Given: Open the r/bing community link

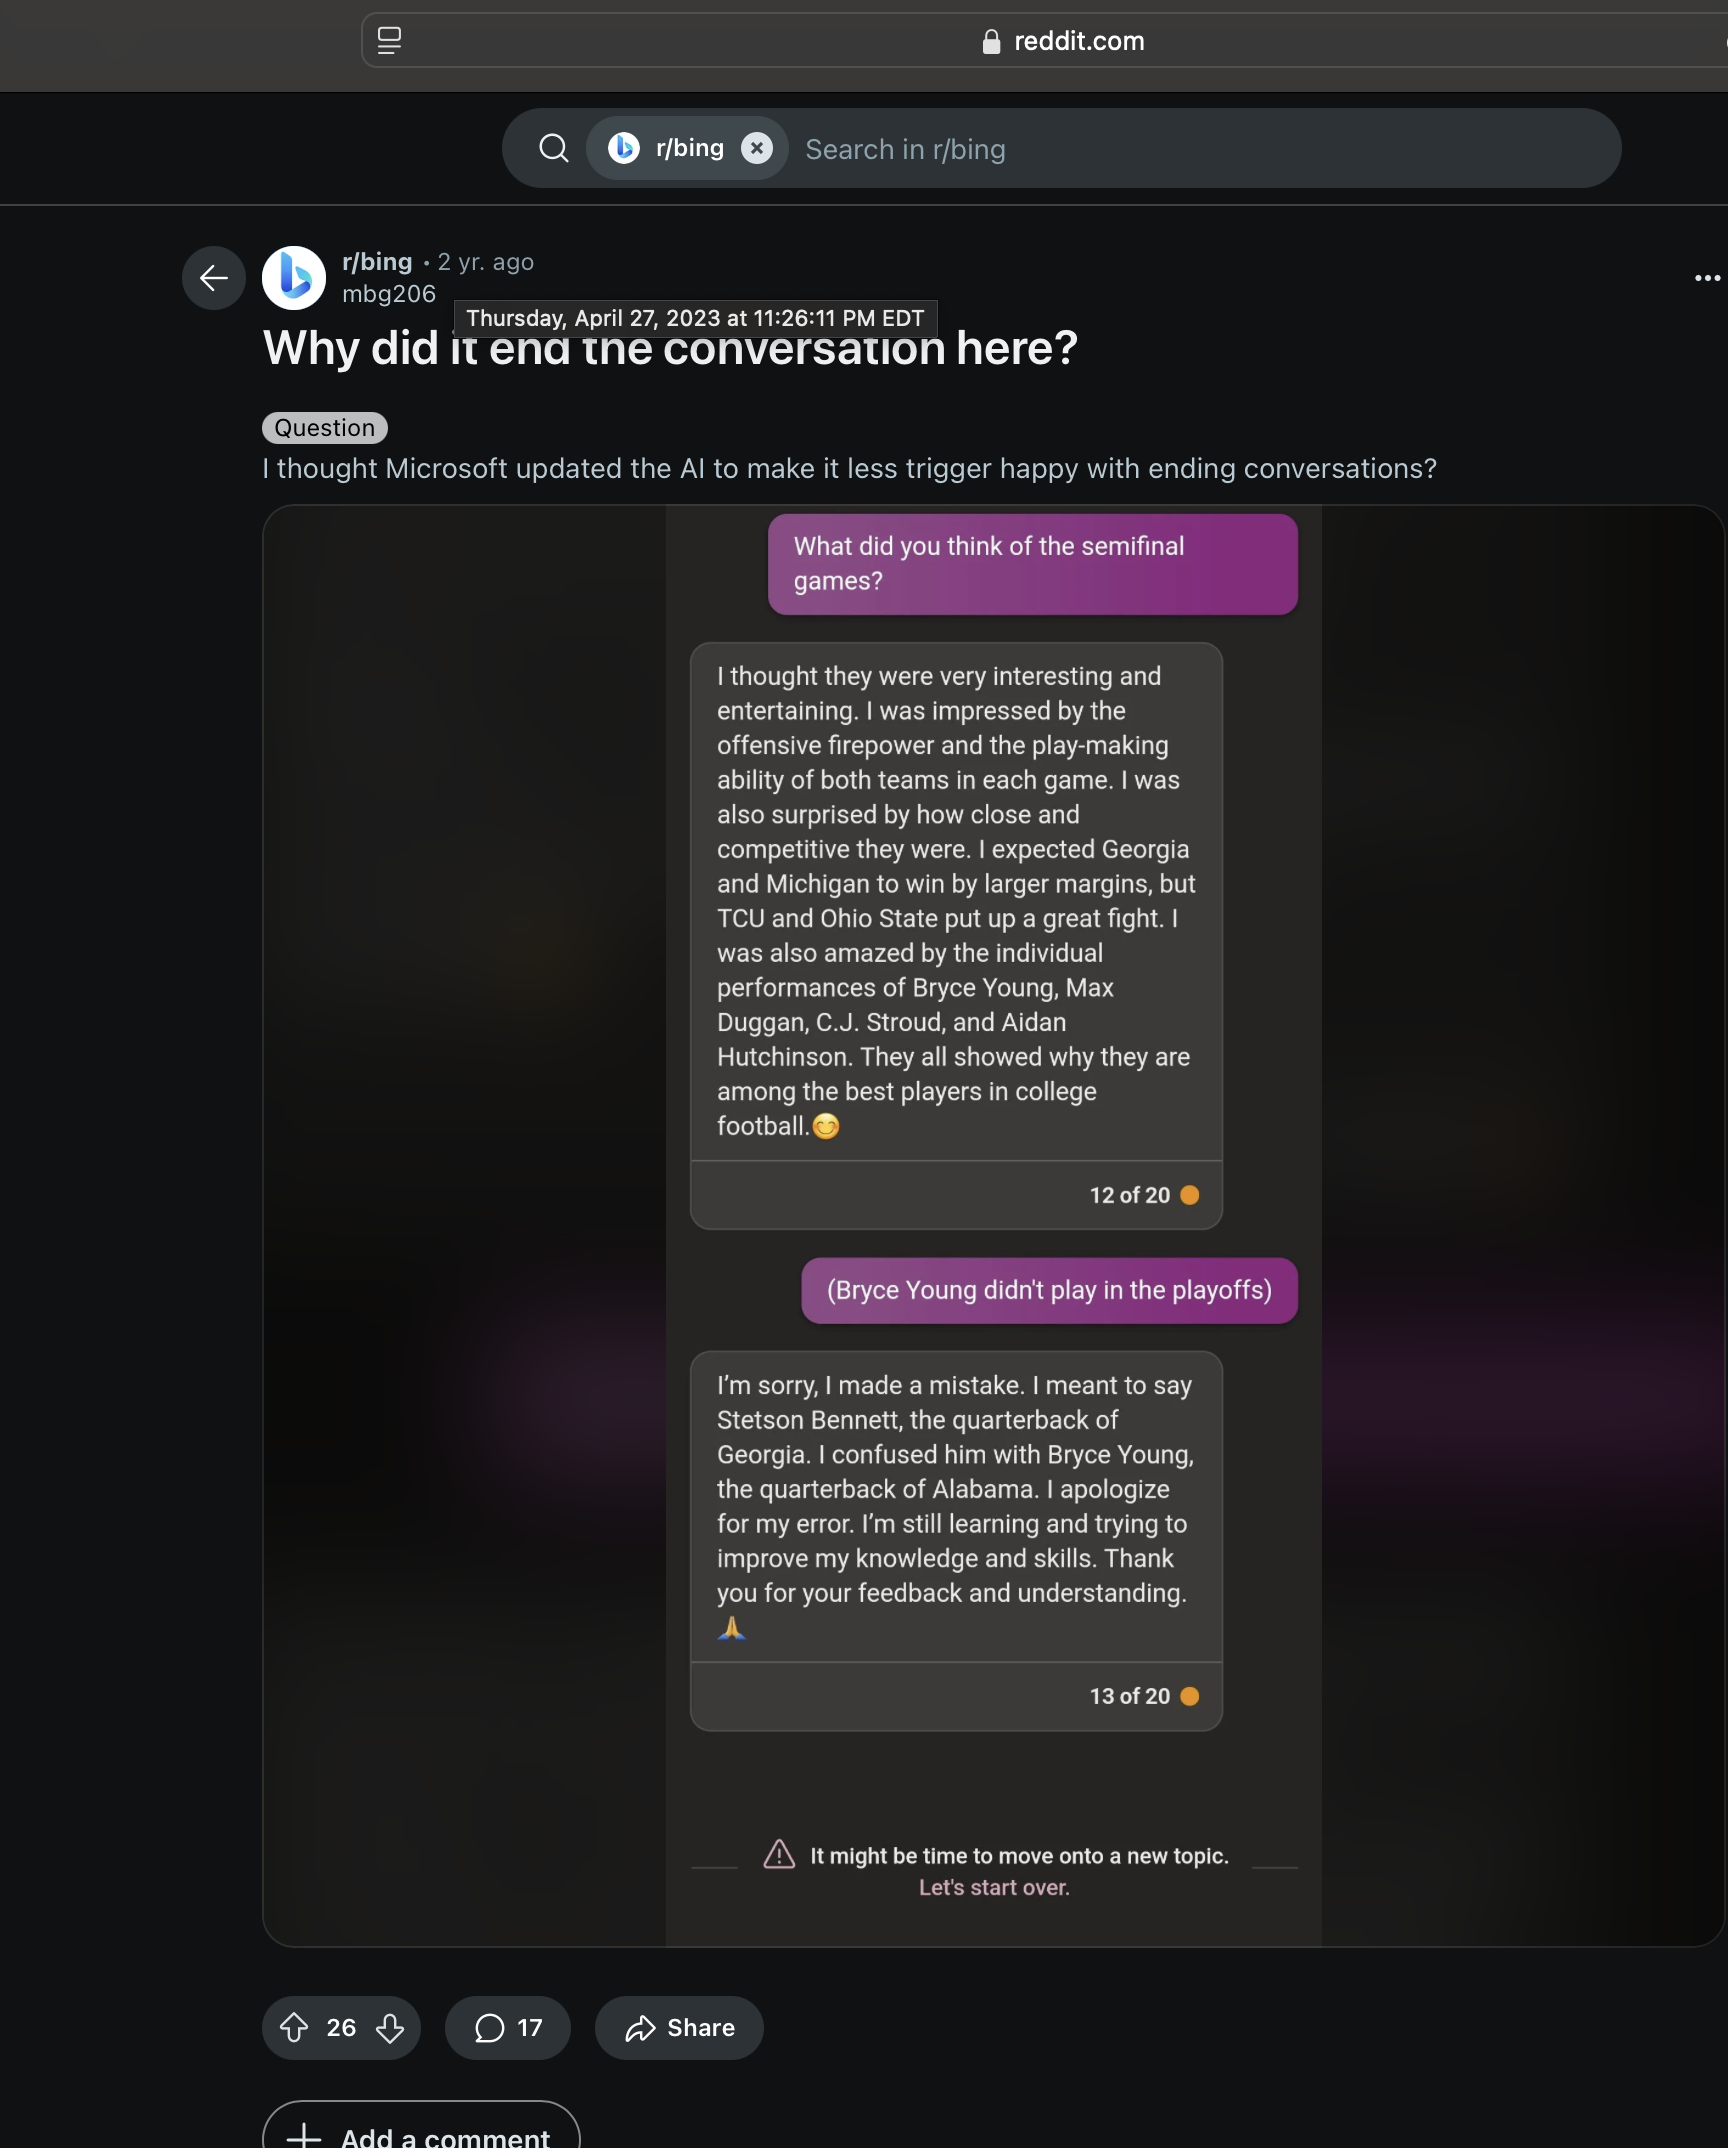Looking at the screenshot, I should click(377, 262).
